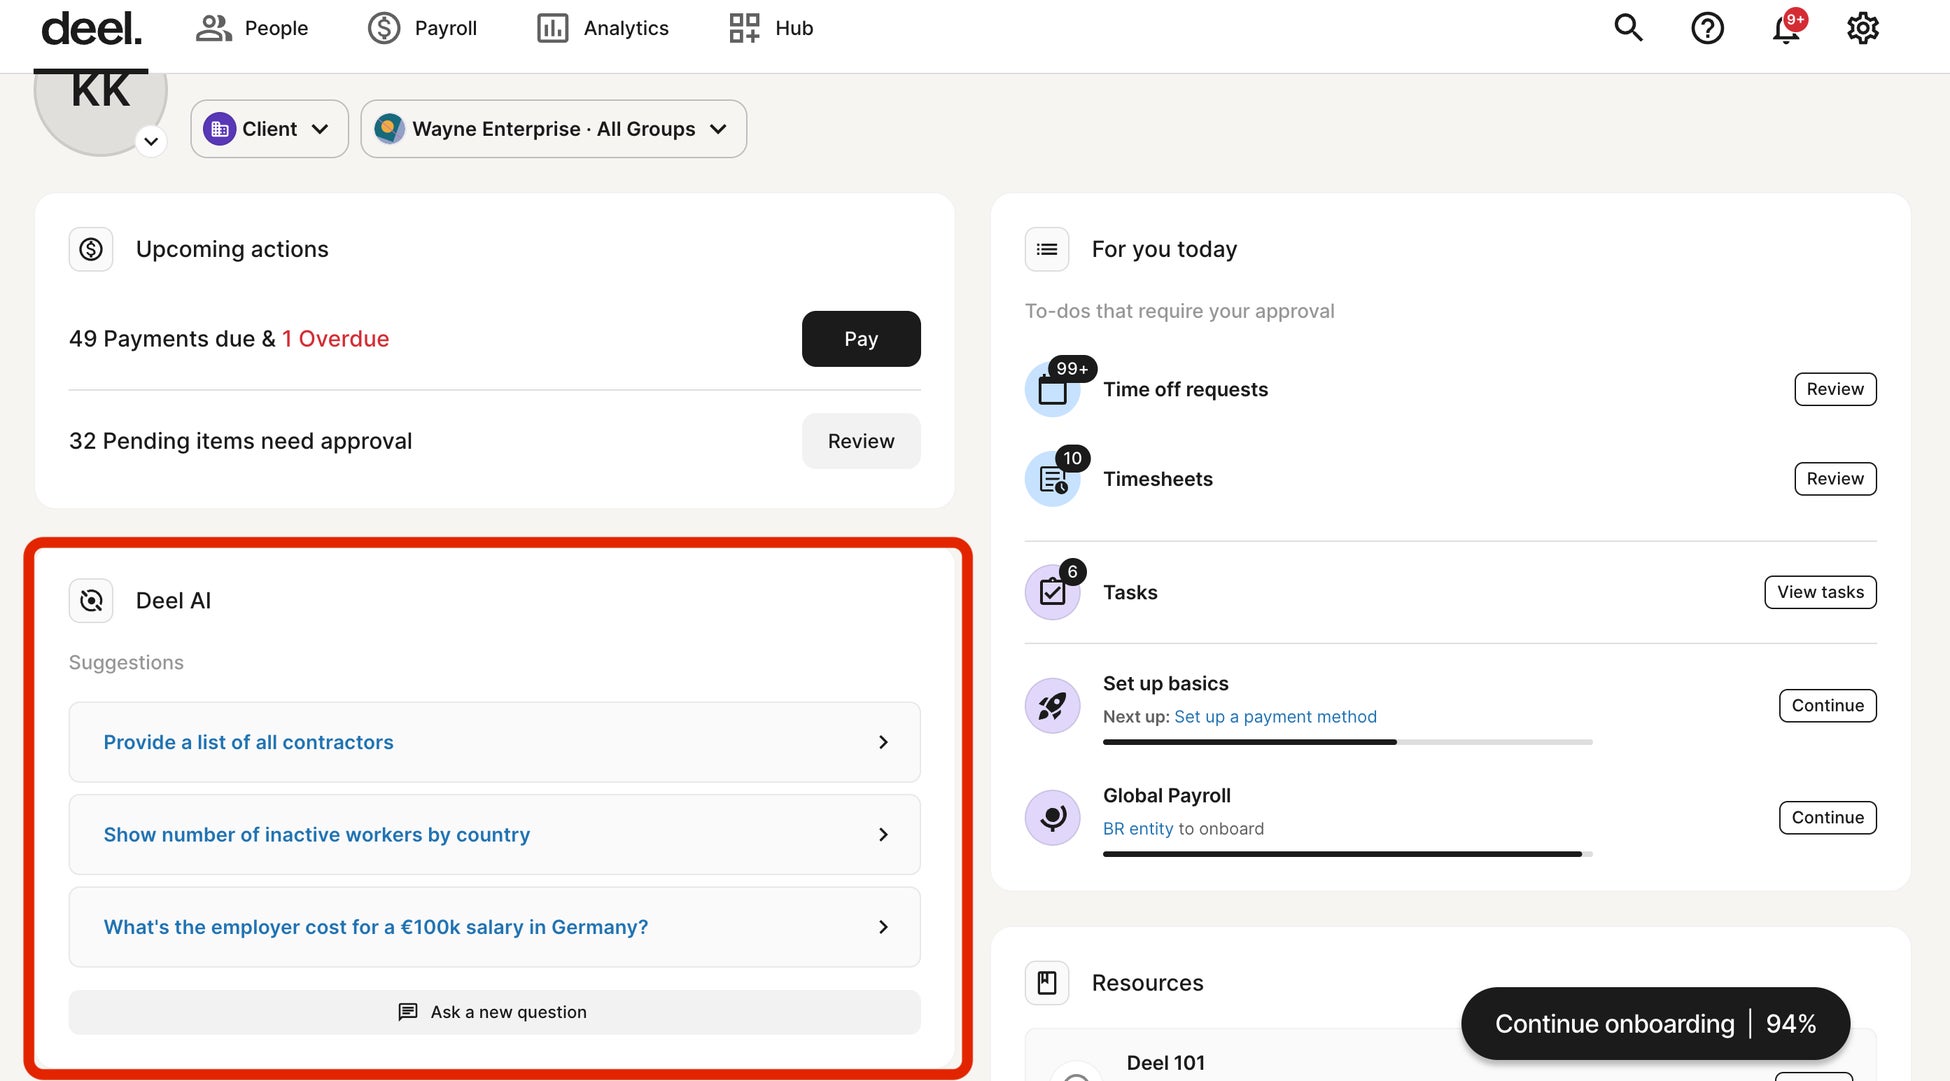Open the search magnifier icon
The width and height of the screenshot is (1950, 1081).
click(x=1628, y=28)
